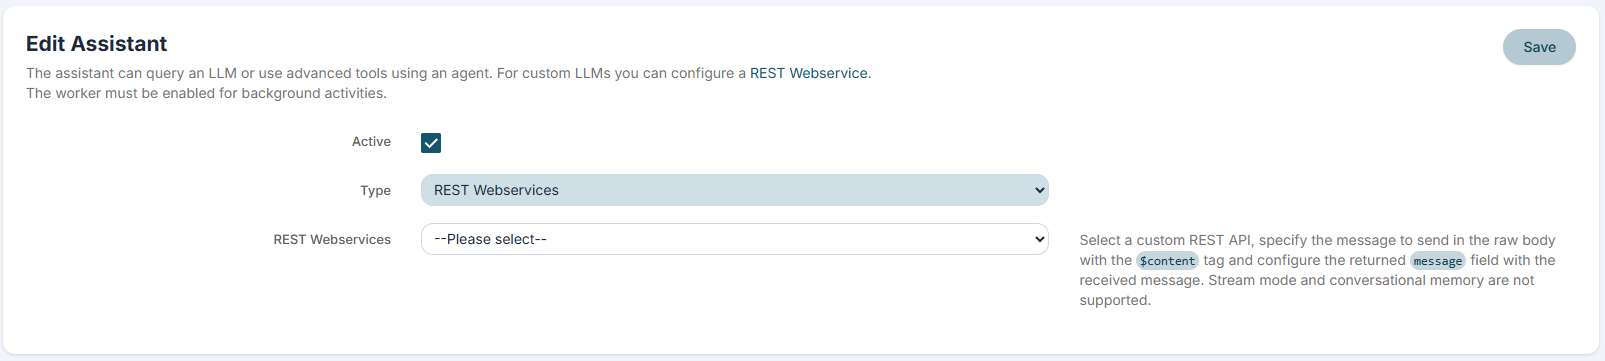1605x361 pixels.
Task: Click the Edit Assistant heading
Action: point(97,44)
